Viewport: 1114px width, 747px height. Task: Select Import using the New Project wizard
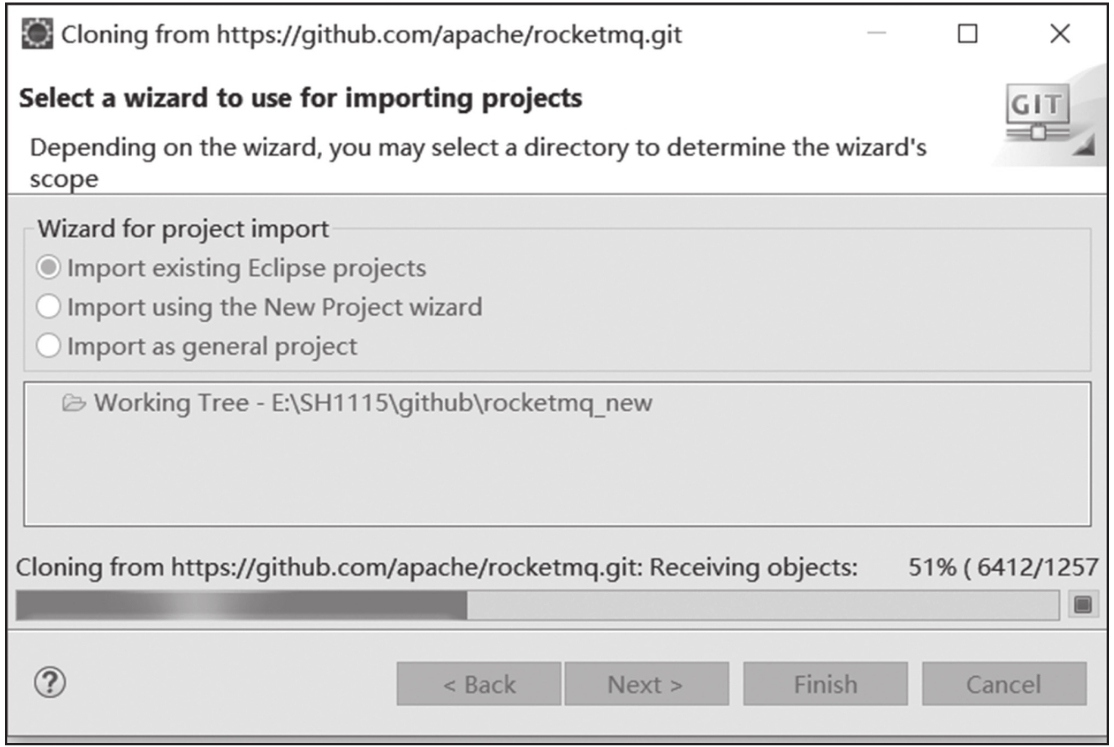tap(259, 307)
